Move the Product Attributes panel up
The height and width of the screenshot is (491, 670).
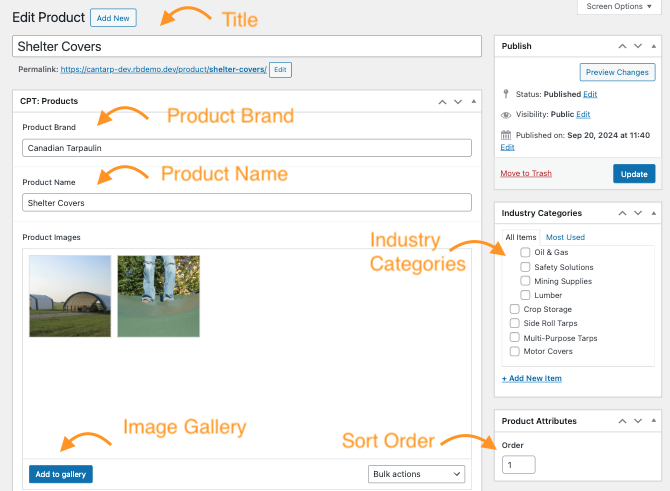point(622,421)
